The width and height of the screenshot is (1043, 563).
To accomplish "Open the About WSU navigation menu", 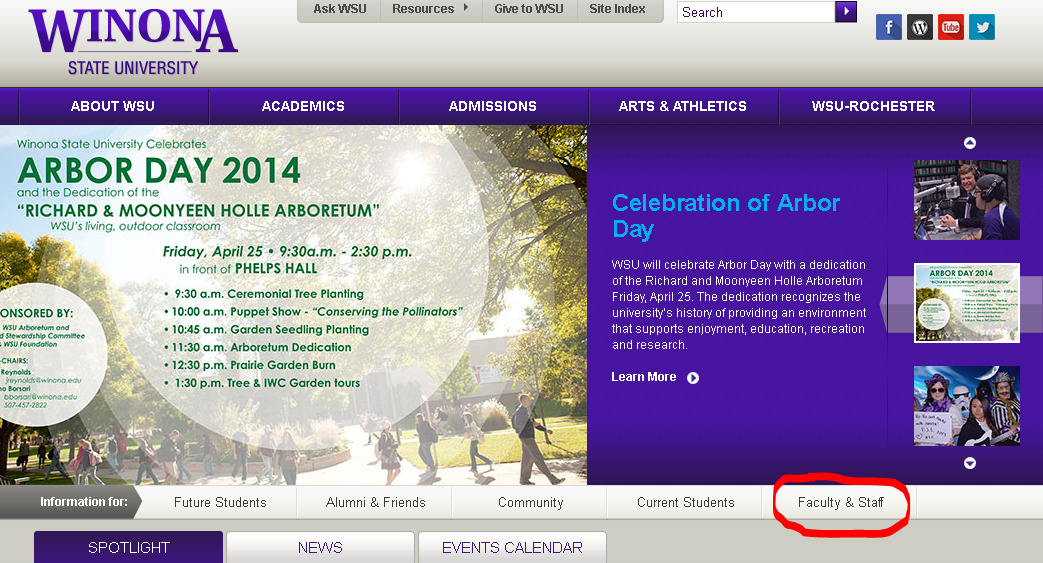I will (x=113, y=106).
